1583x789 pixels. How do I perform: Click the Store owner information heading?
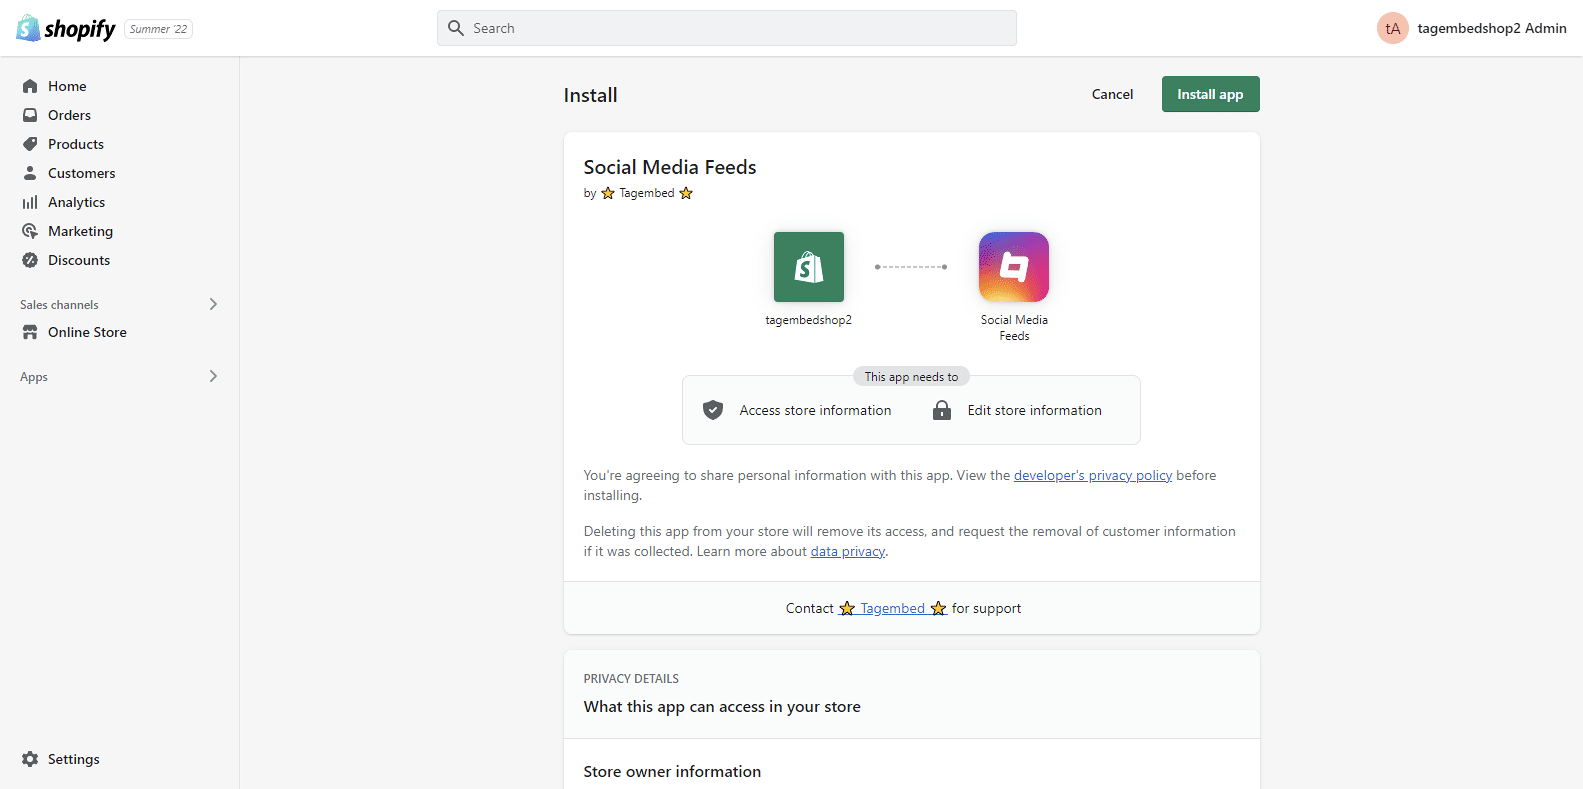point(672,772)
